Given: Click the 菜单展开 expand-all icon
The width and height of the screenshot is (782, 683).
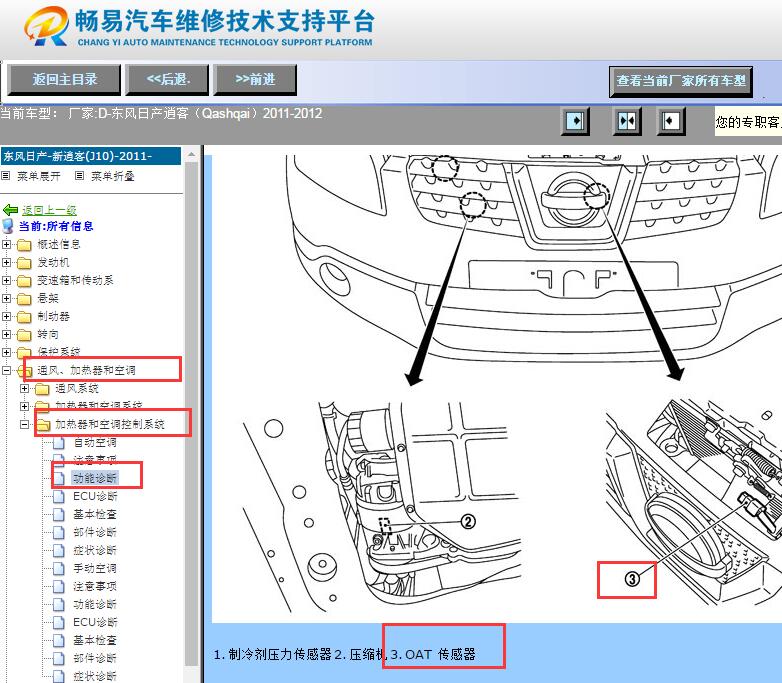Looking at the screenshot, I should [x=5, y=176].
